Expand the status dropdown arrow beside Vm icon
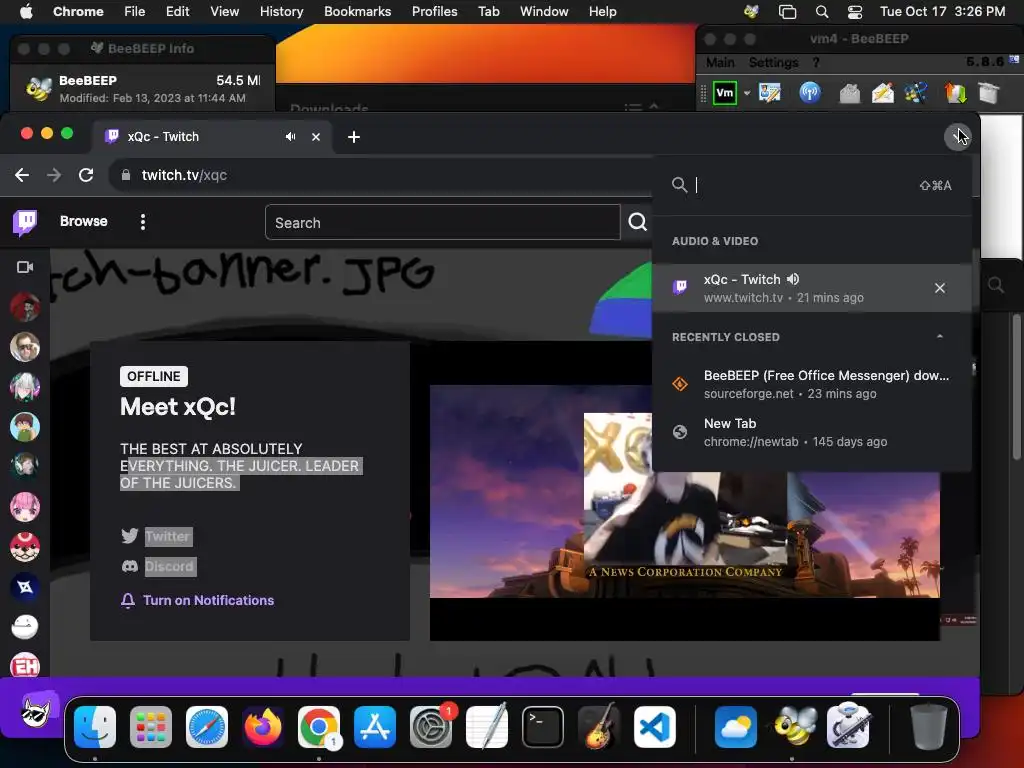 pos(746,93)
